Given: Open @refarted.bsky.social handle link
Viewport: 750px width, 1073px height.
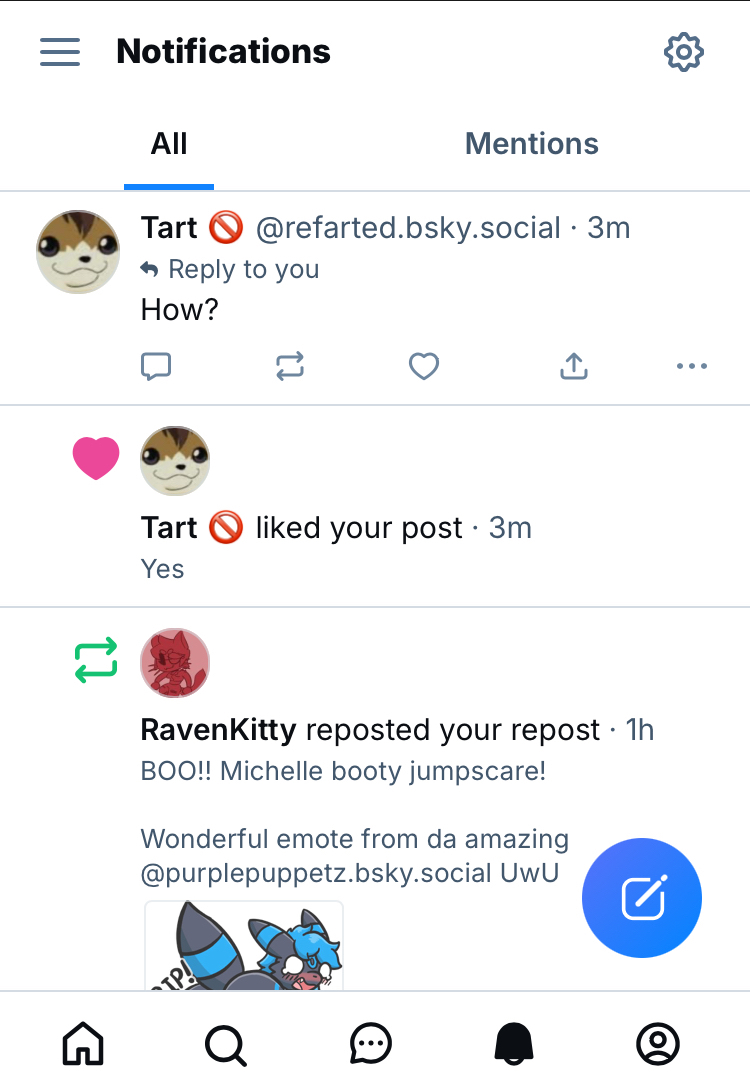Looking at the screenshot, I should 408,228.
